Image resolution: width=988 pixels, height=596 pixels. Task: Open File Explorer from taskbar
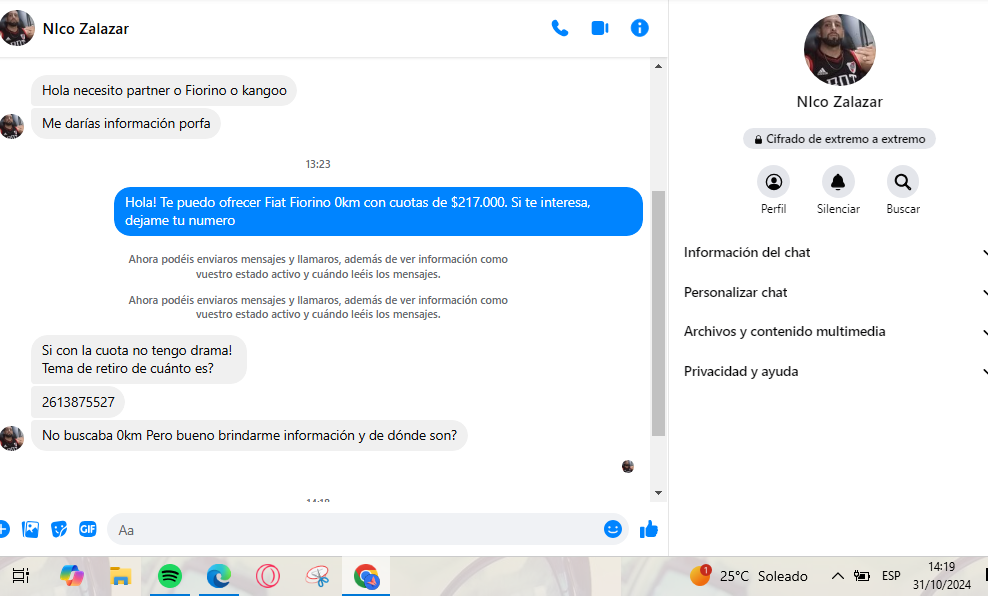(120, 576)
